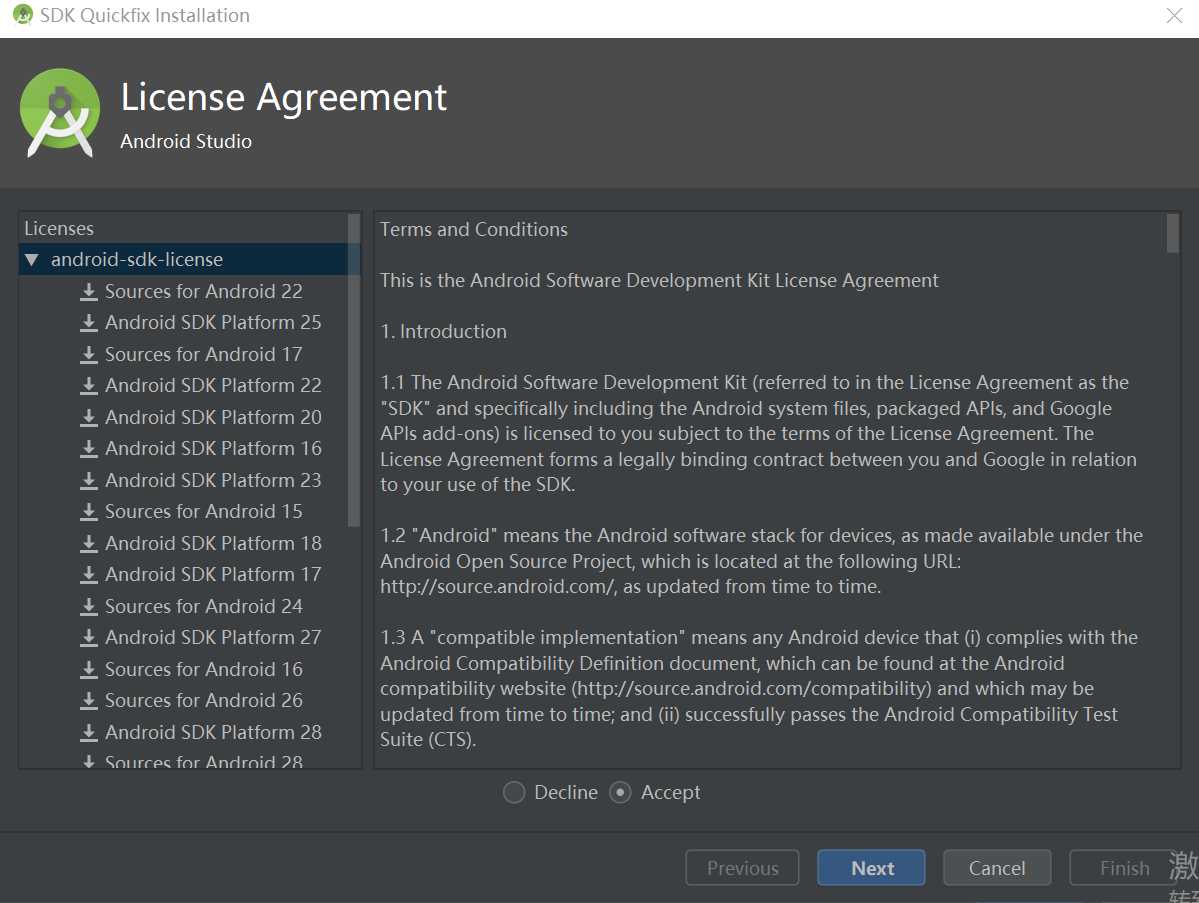Image resolution: width=1199 pixels, height=903 pixels.
Task: Click download icon beside Android SDK Platform 28
Action: click(x=89, y=732)
